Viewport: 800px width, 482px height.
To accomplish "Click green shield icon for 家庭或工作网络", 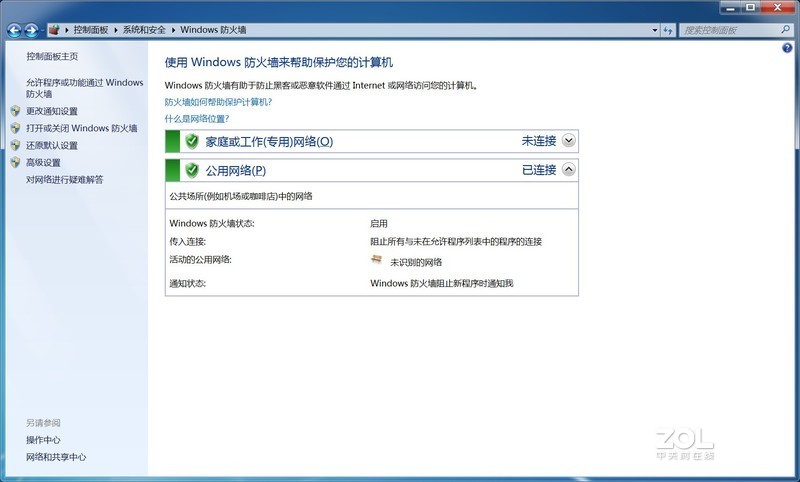I will tap(192, 141).
